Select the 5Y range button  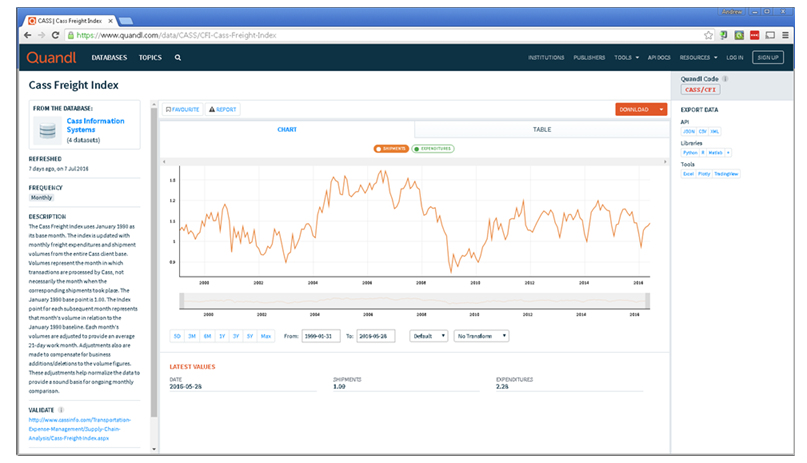point(250,336)
